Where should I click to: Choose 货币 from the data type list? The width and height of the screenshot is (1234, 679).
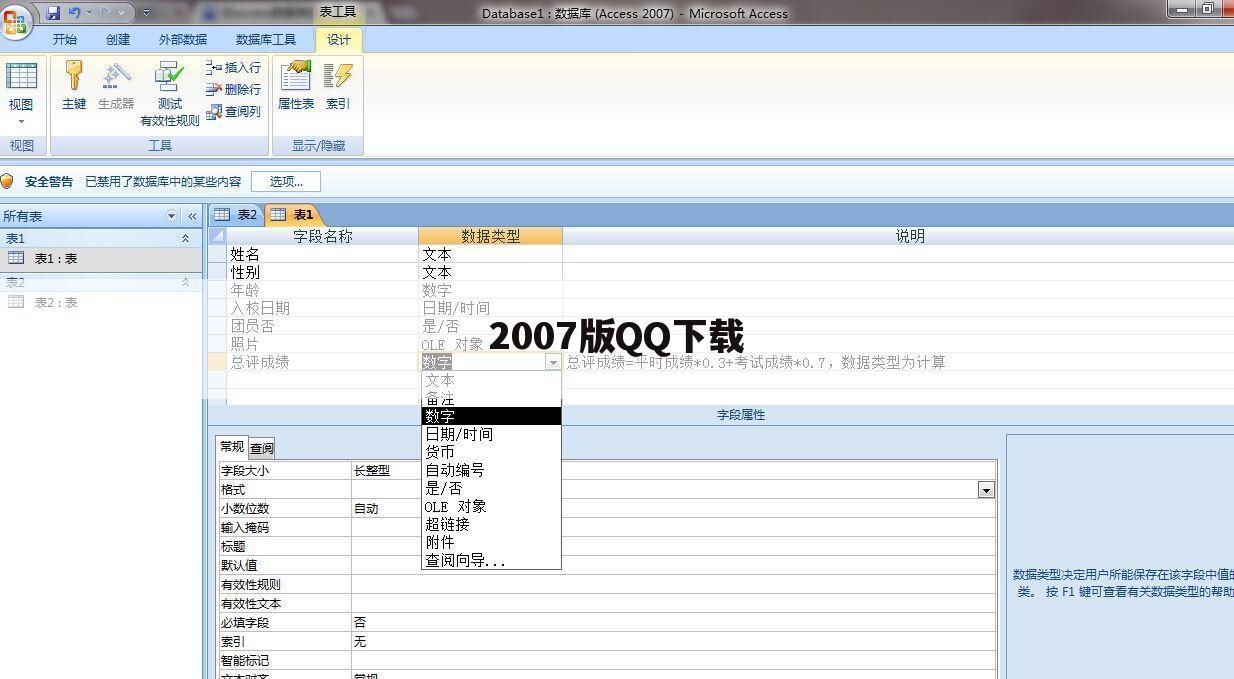point(491,452)
